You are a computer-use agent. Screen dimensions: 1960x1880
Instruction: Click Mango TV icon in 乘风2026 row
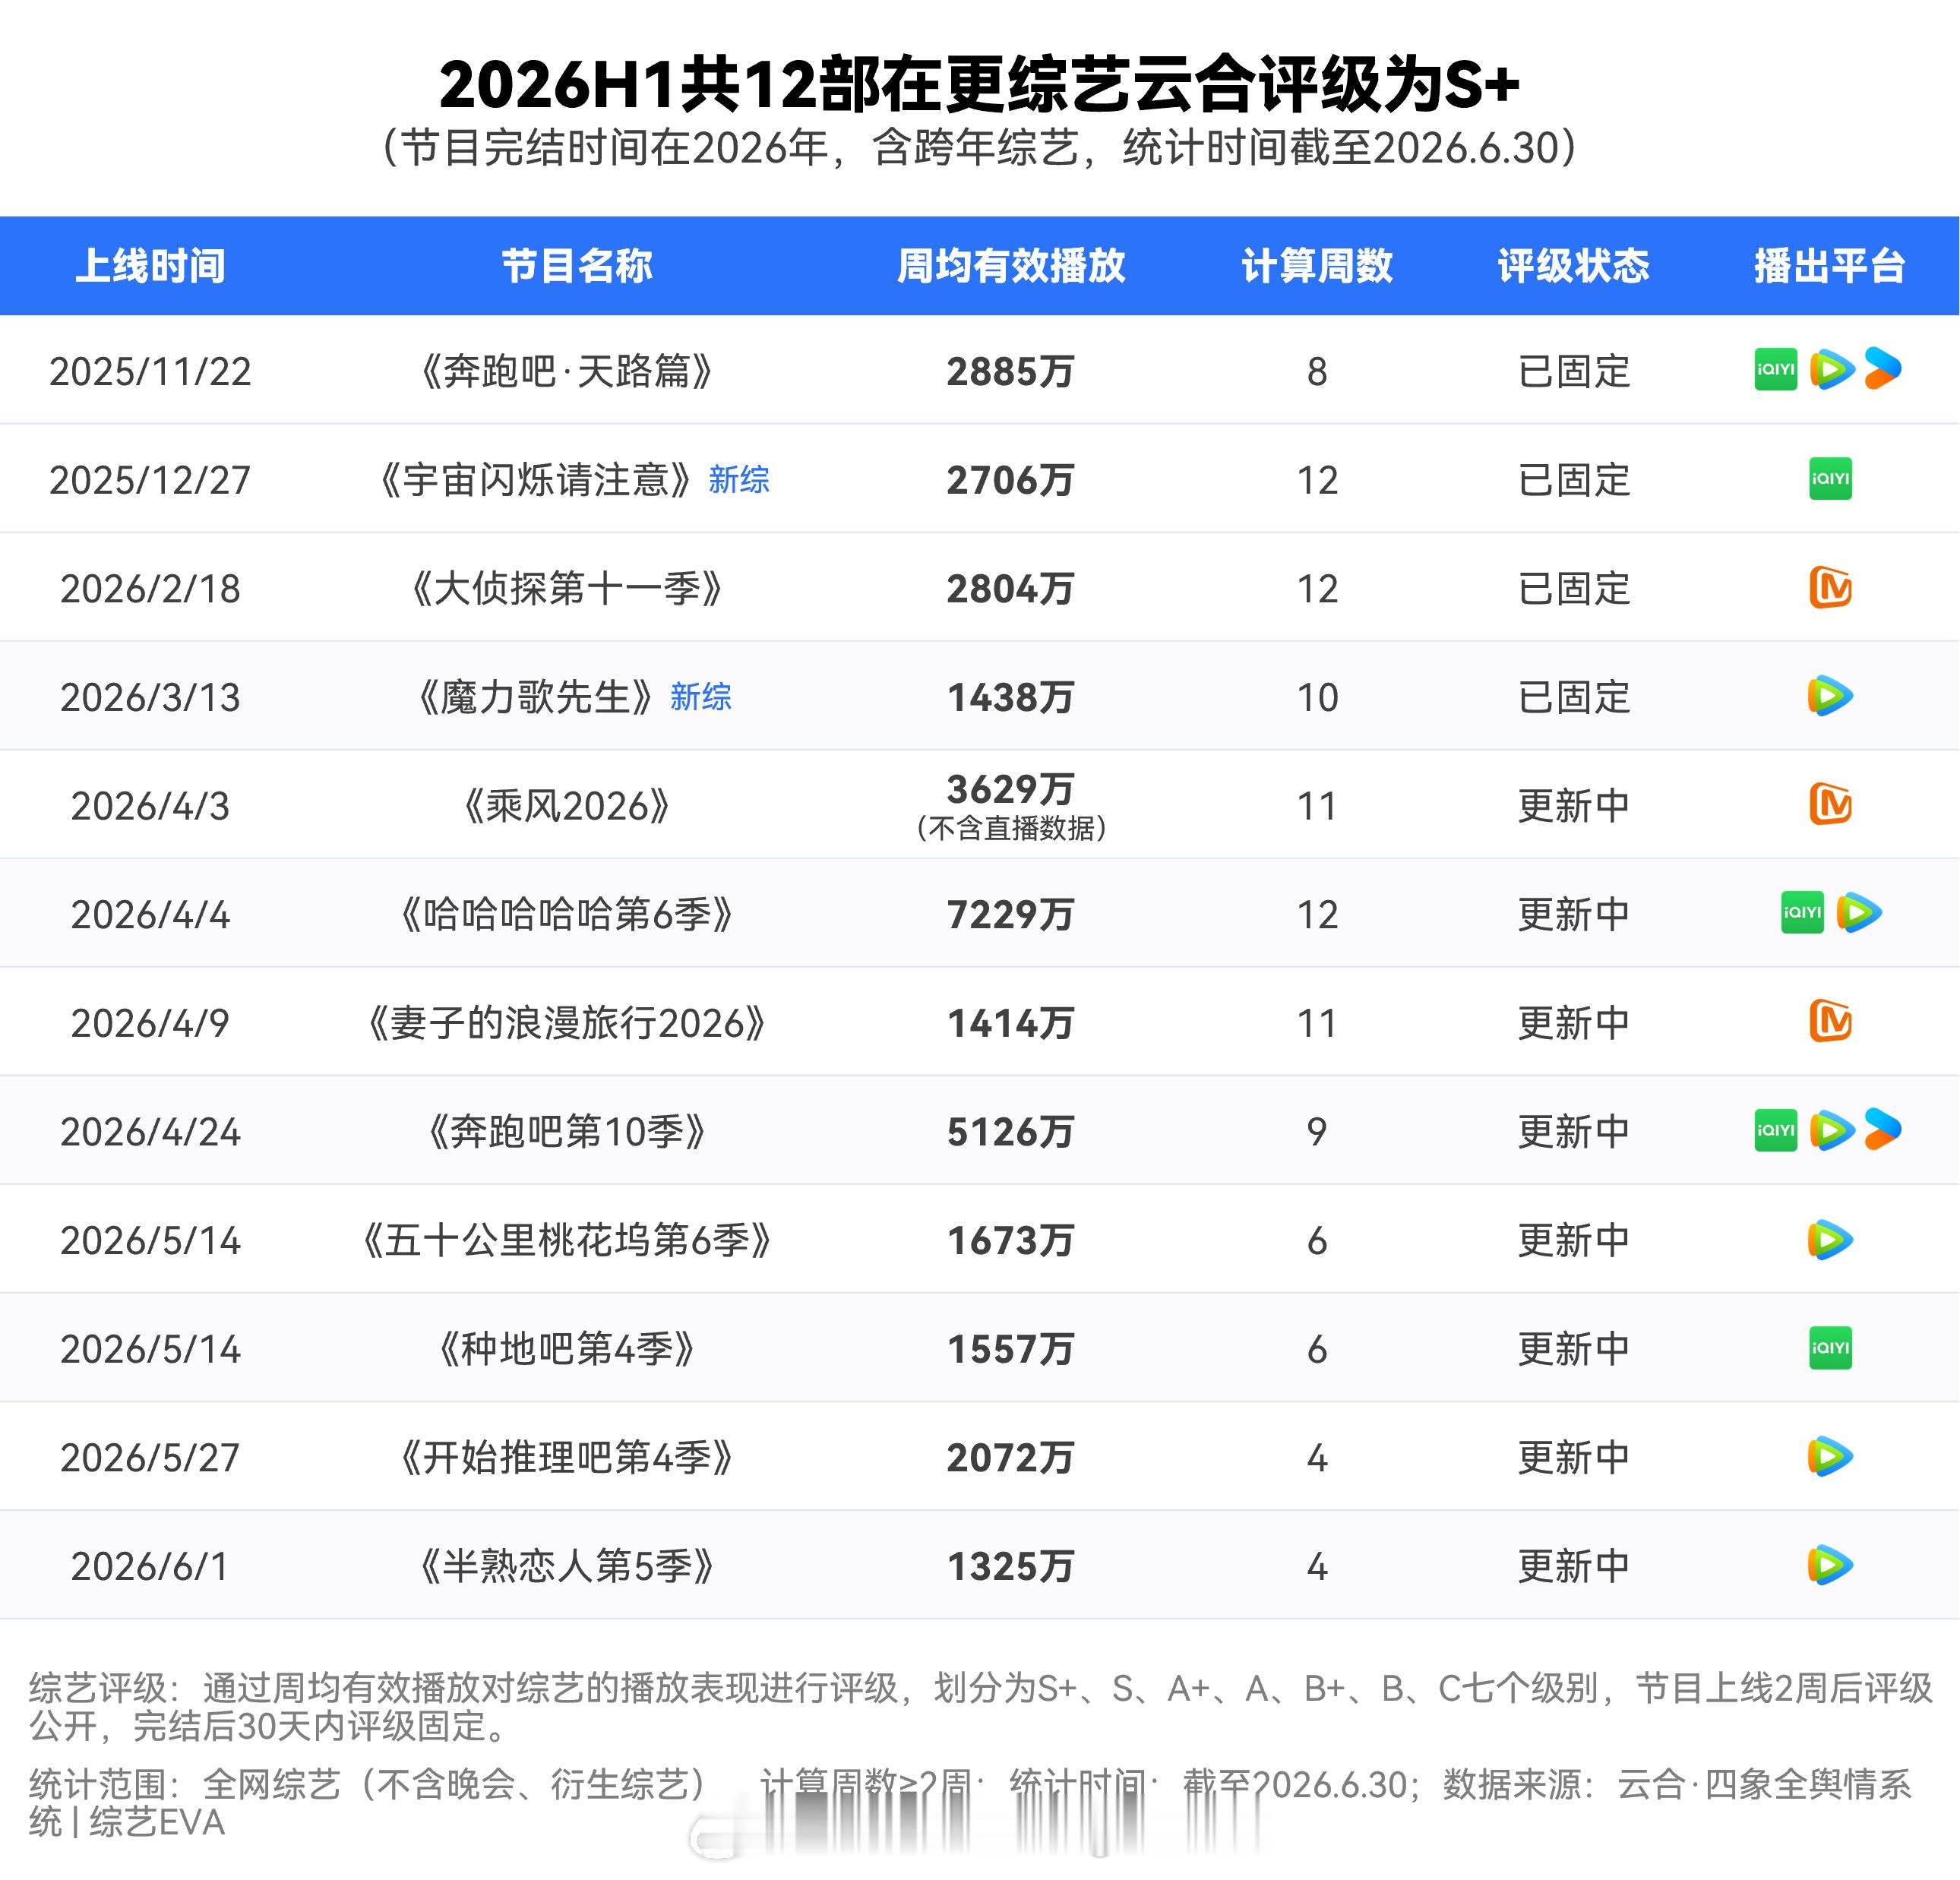point(1831,804)
